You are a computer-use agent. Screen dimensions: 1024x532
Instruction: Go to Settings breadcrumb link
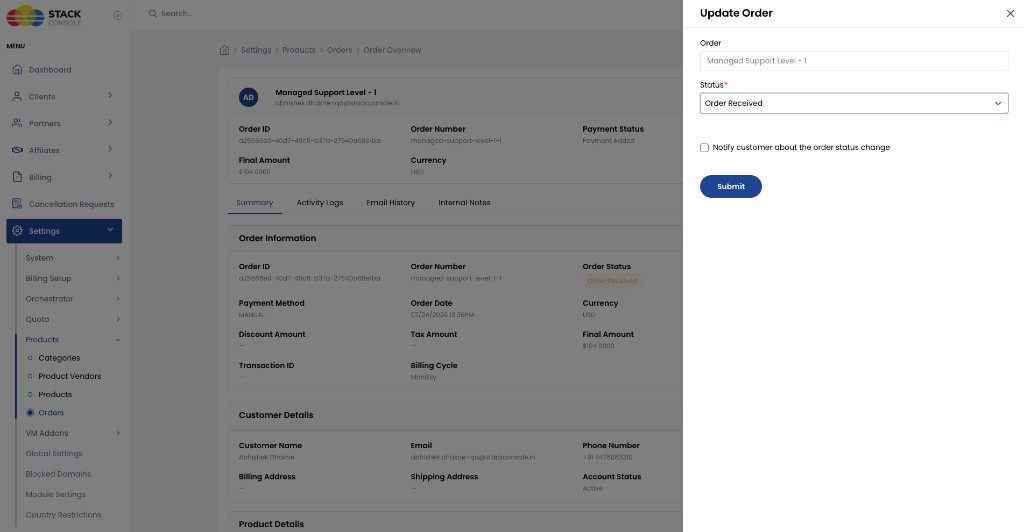[256, 50]
